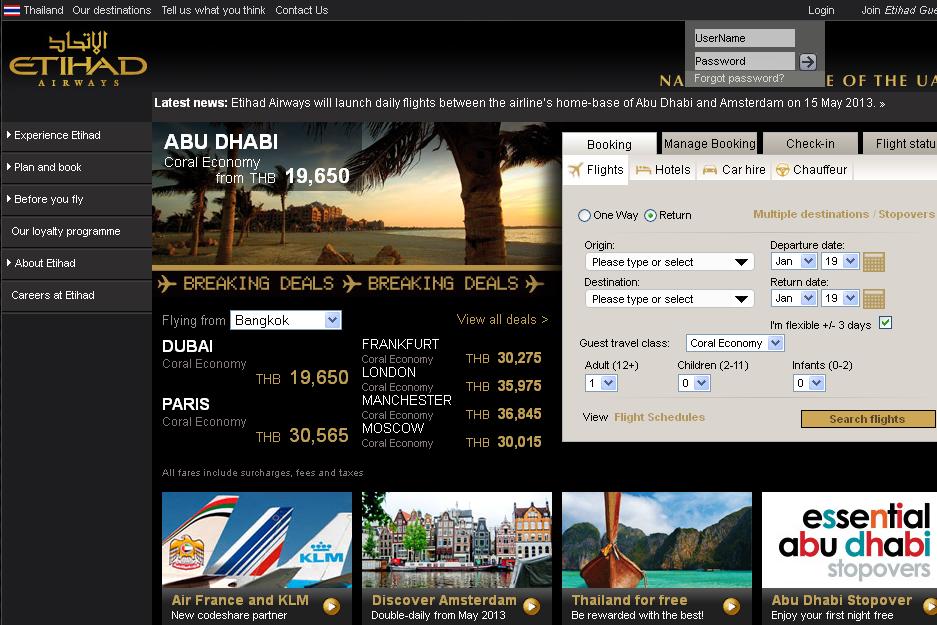This screenshot has height=625, width=937.
Task: Expand About Etihad menu
Action: click(76, 264)
